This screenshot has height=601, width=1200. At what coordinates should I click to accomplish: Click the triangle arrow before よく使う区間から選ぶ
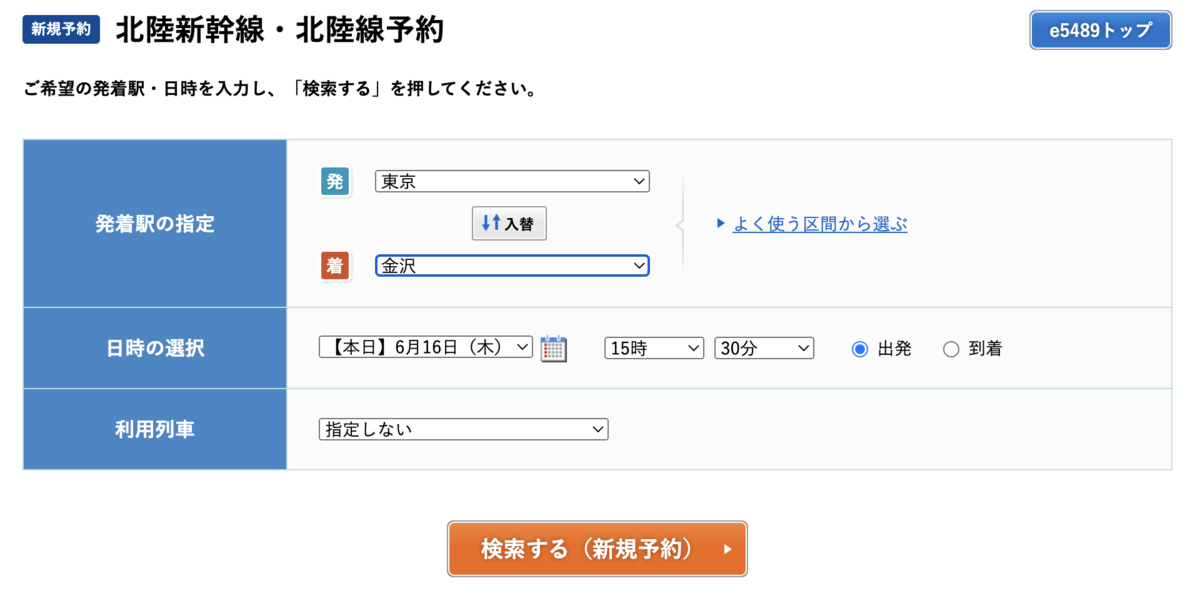721,224
